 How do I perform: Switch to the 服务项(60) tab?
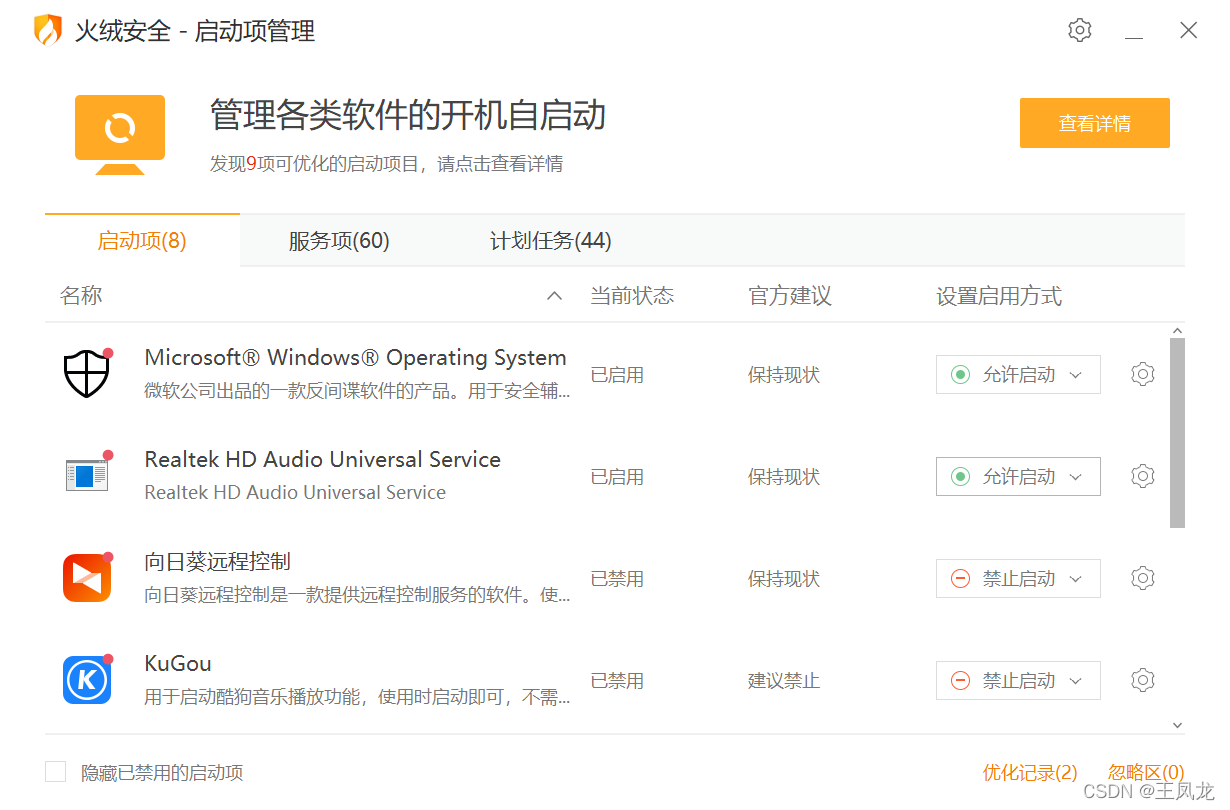(339, 240)
